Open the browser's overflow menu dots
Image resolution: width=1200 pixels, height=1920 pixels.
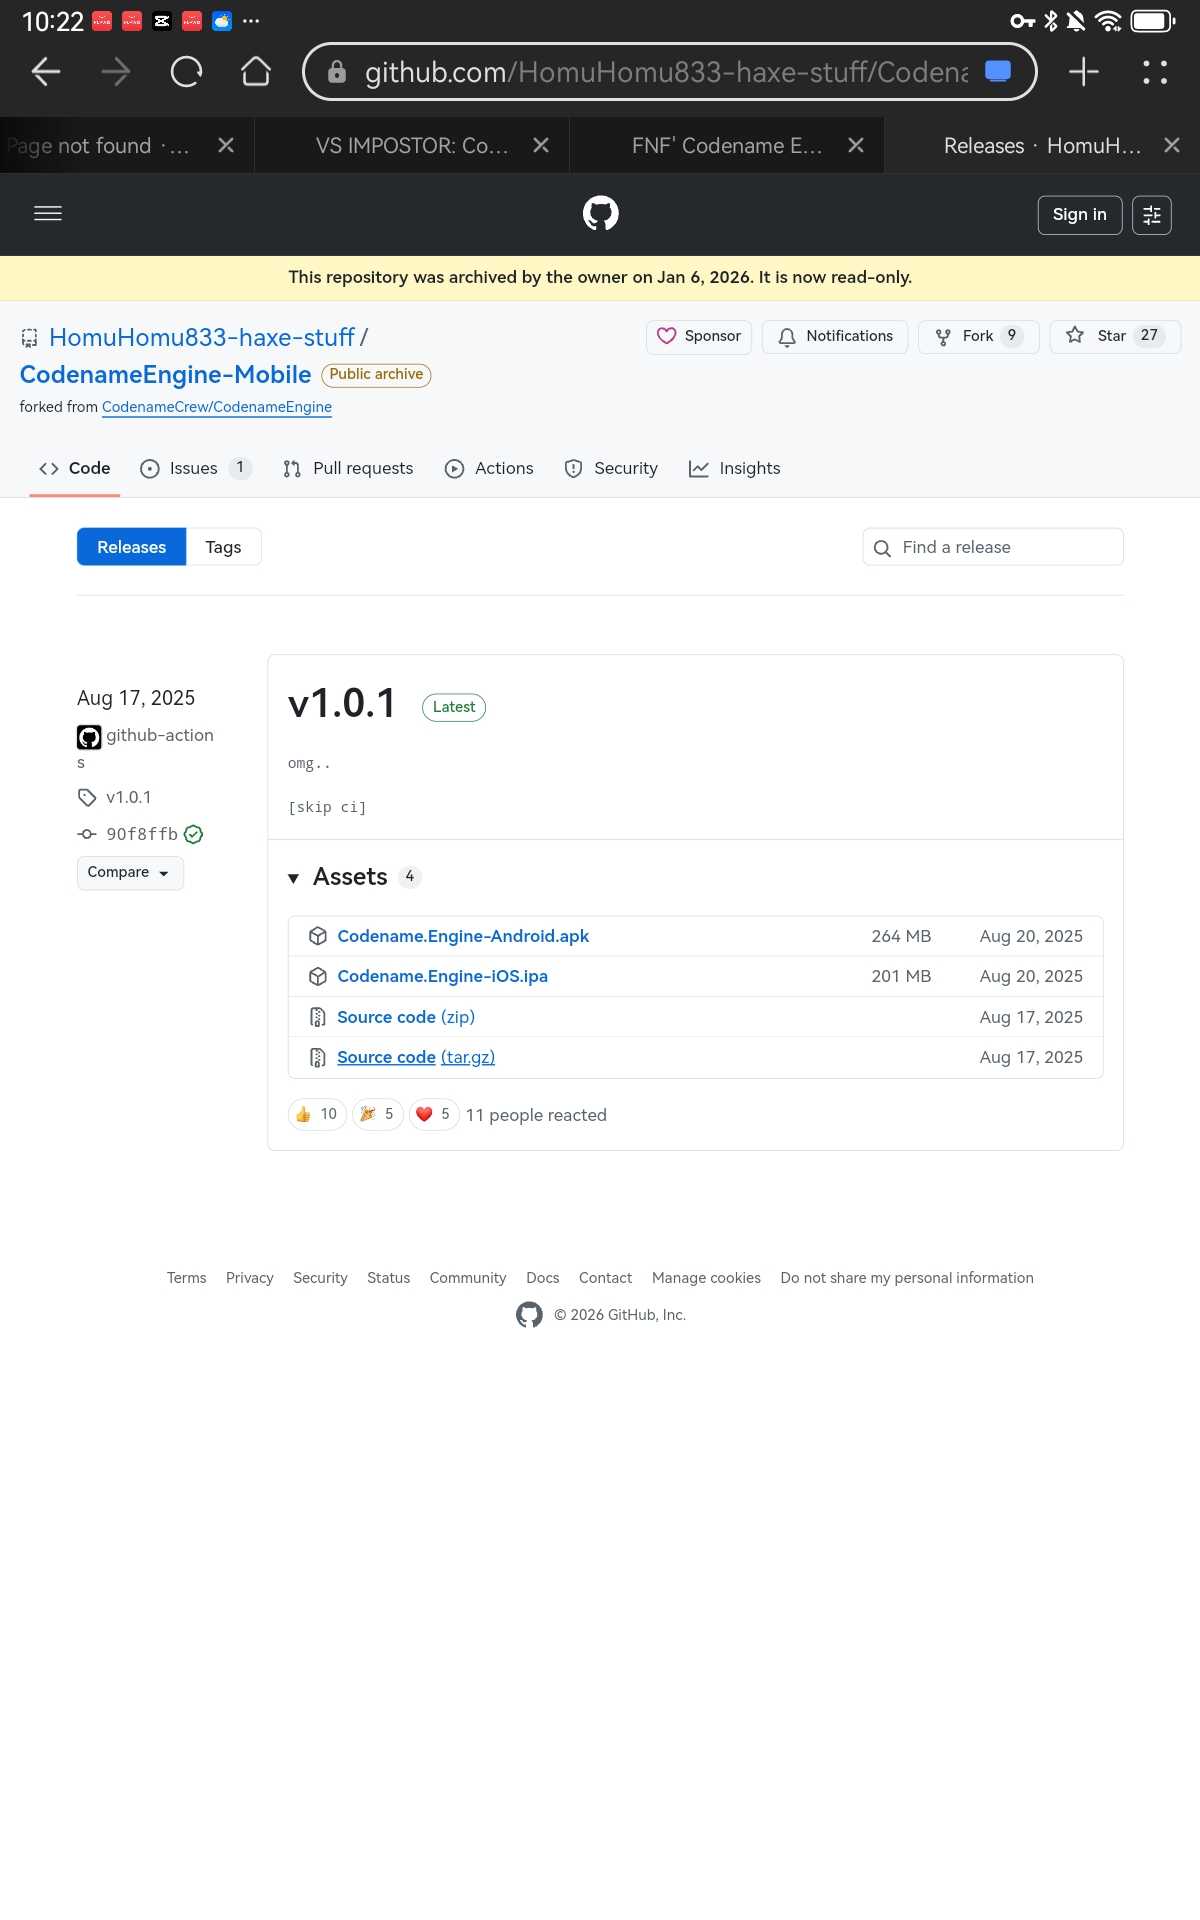(1155, 72)
